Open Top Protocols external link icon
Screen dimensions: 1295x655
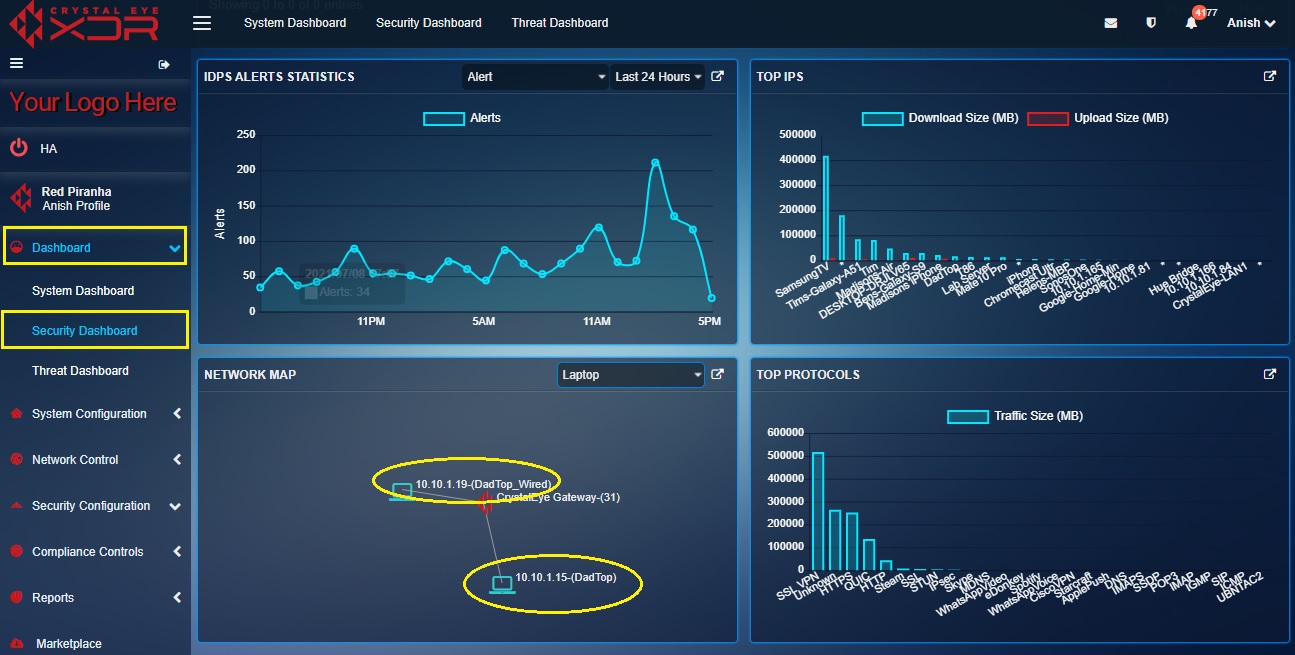coord(1270,375)
